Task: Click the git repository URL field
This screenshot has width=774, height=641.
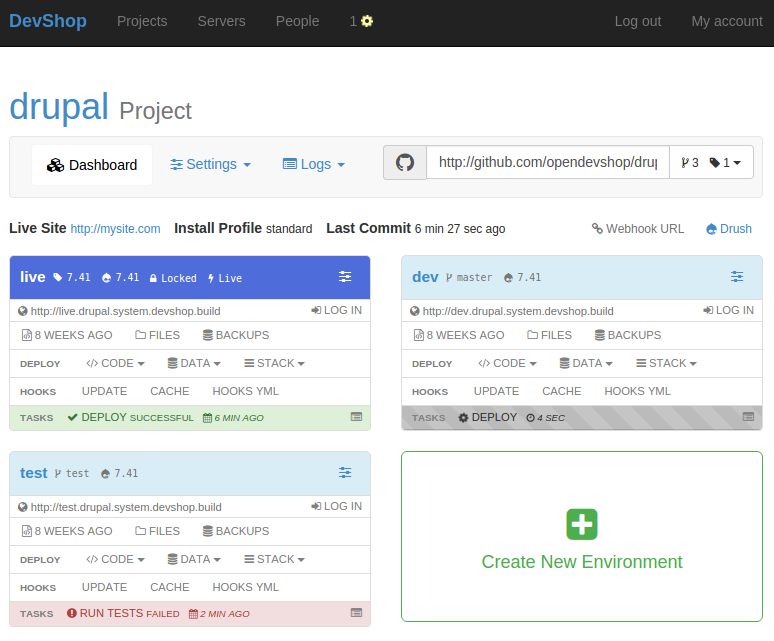Action: tap(548, 162)
